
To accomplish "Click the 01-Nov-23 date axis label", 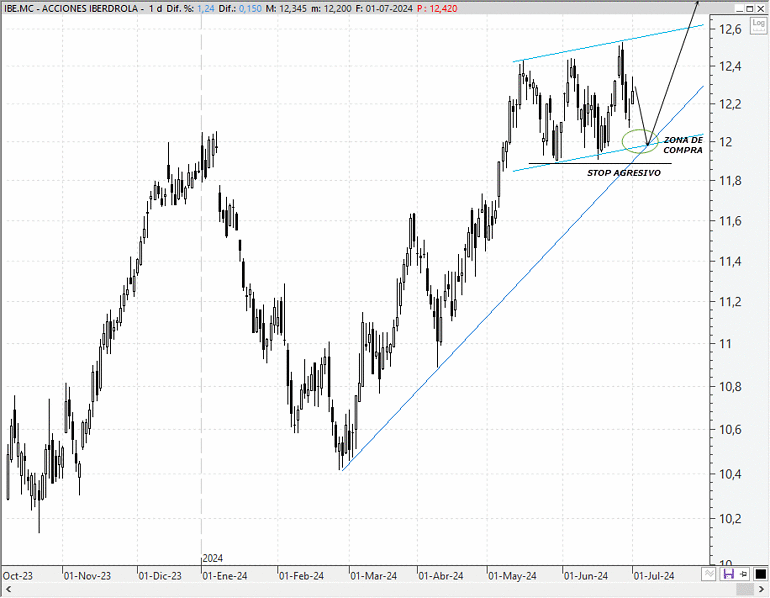I will (x=87, y=576).
